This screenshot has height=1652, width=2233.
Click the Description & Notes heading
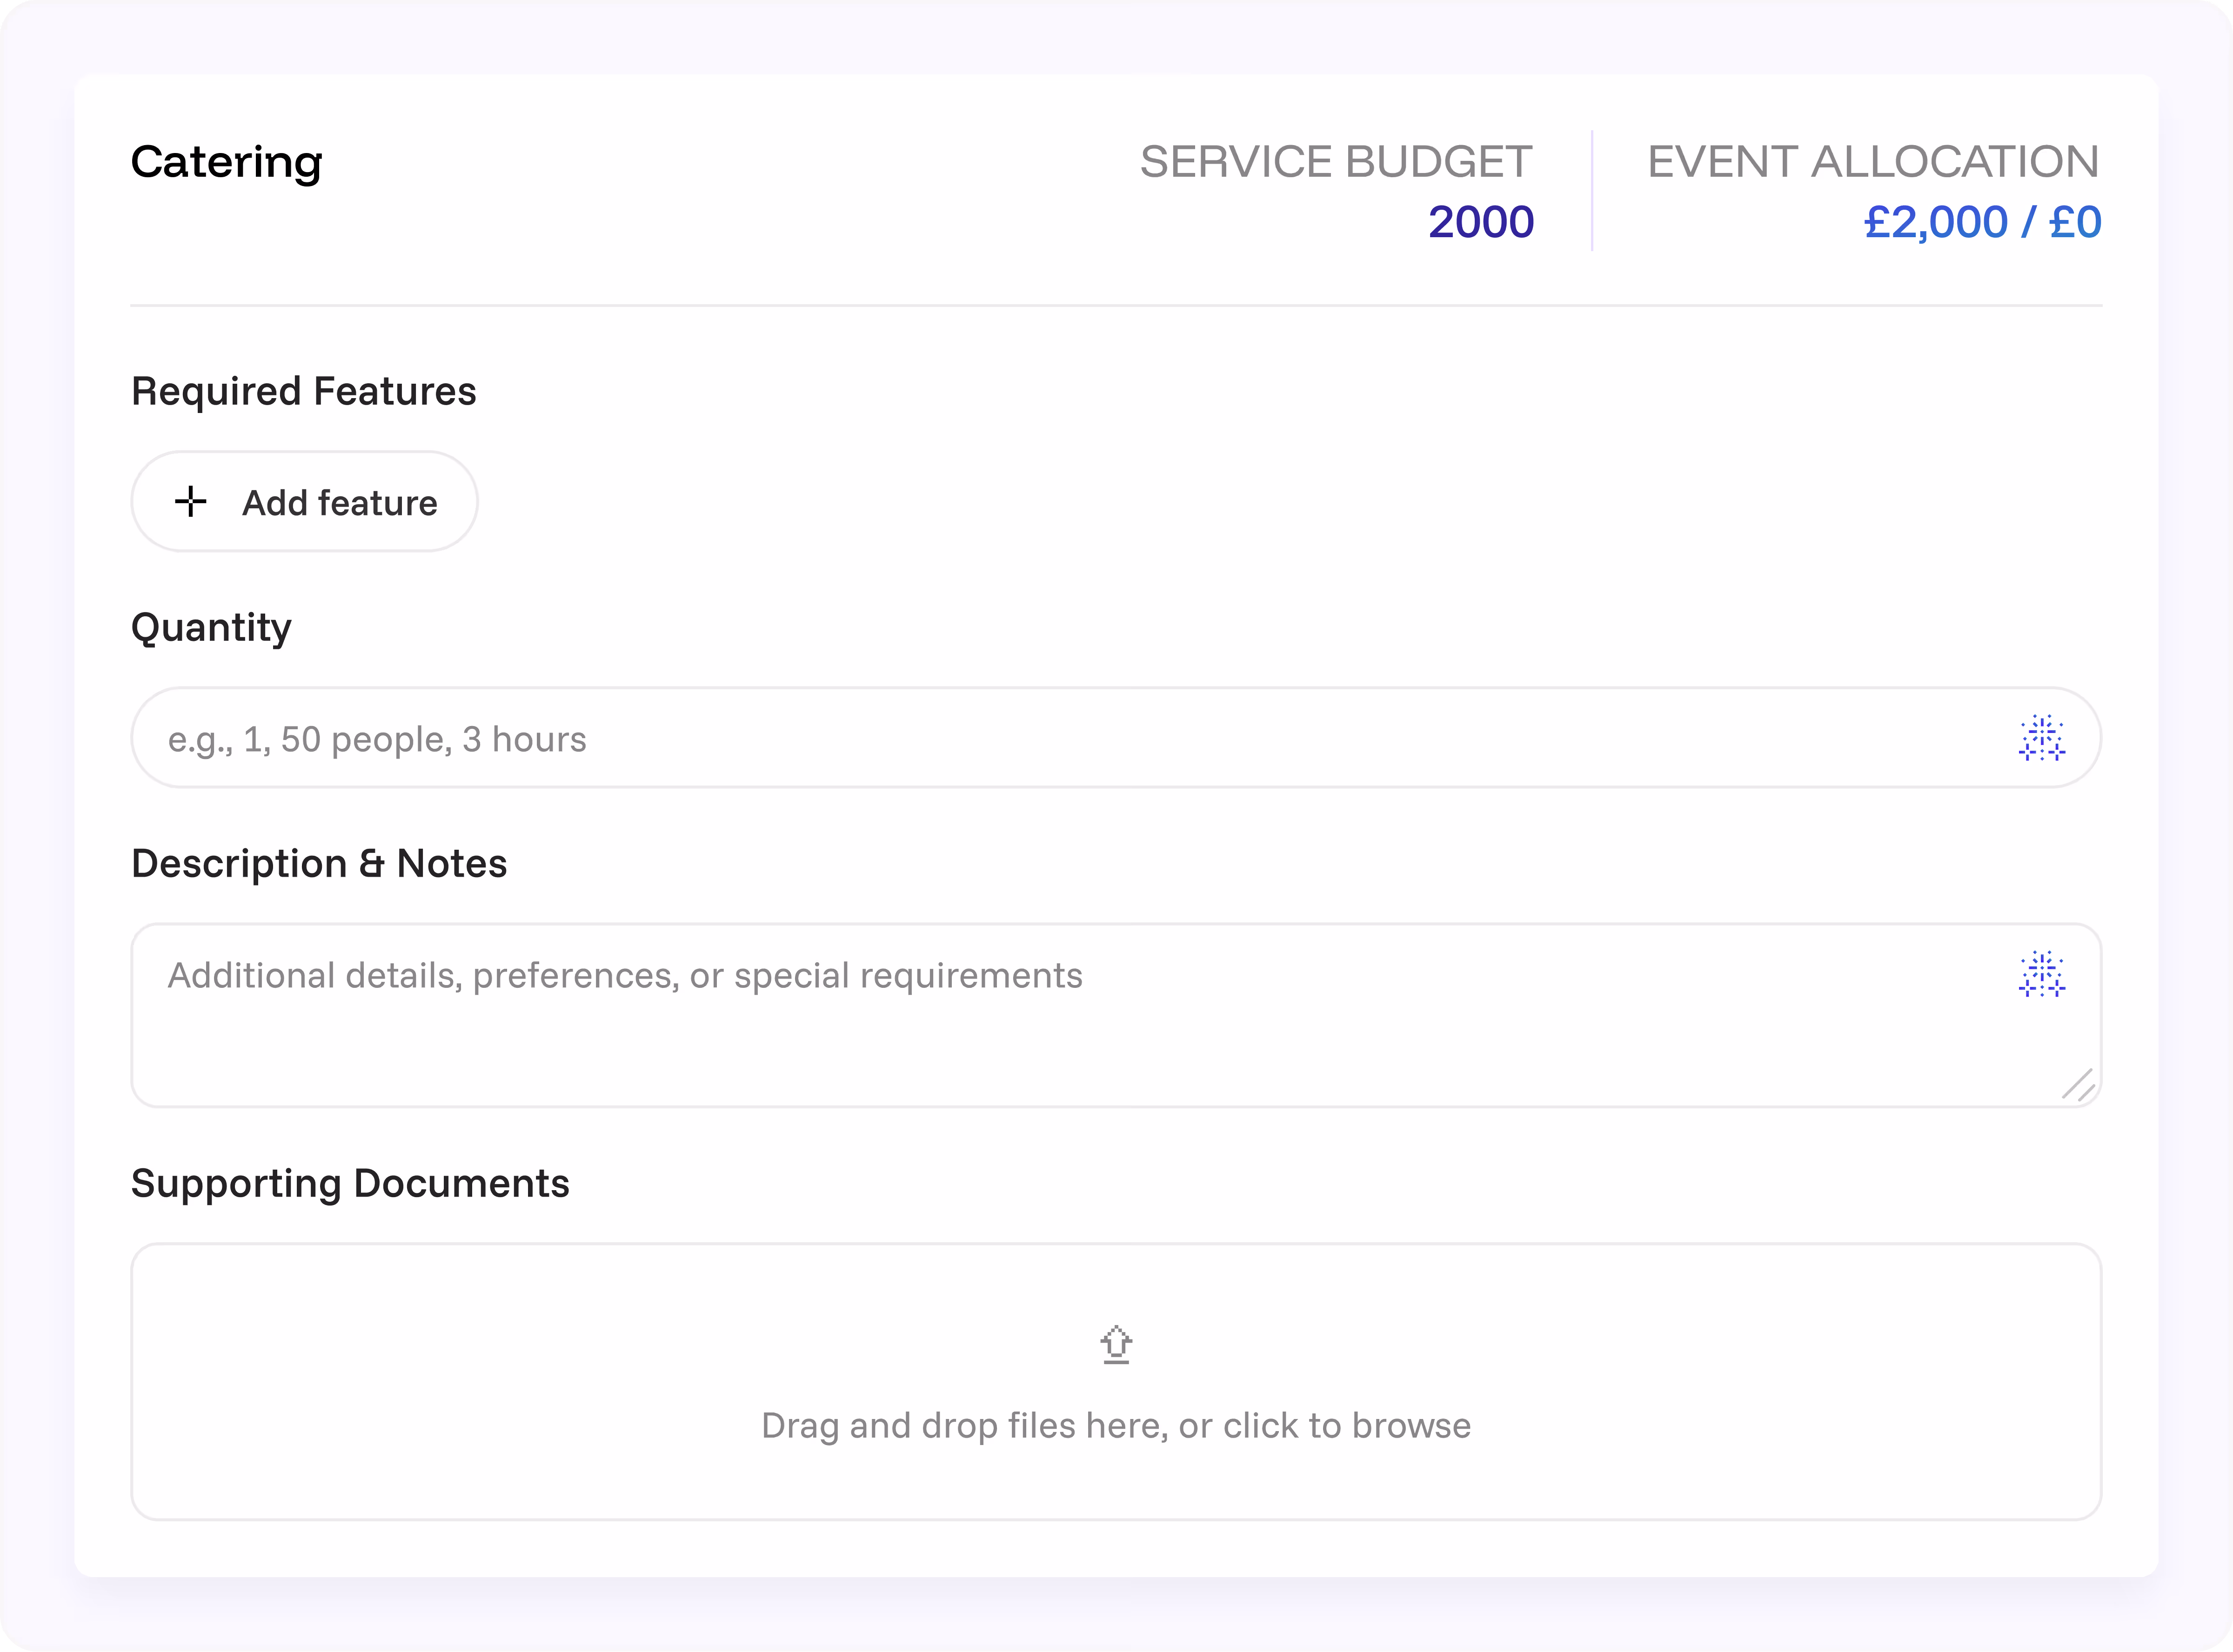tap(319, 863)
